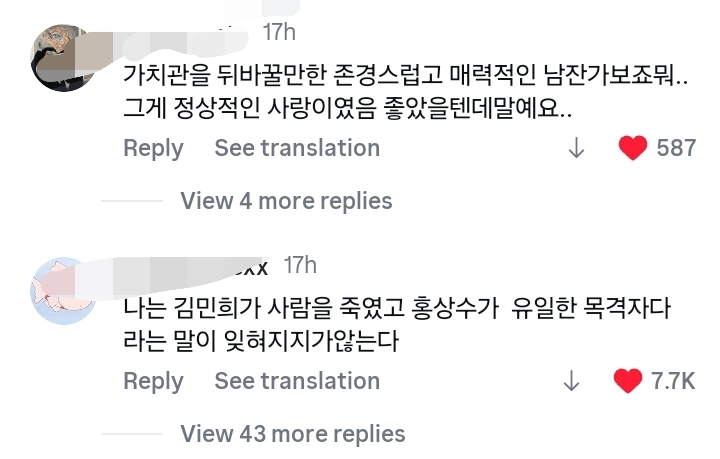Expand View 43 more replies
The height and width of the screenshot is (459, 720).
pos(292,434)
